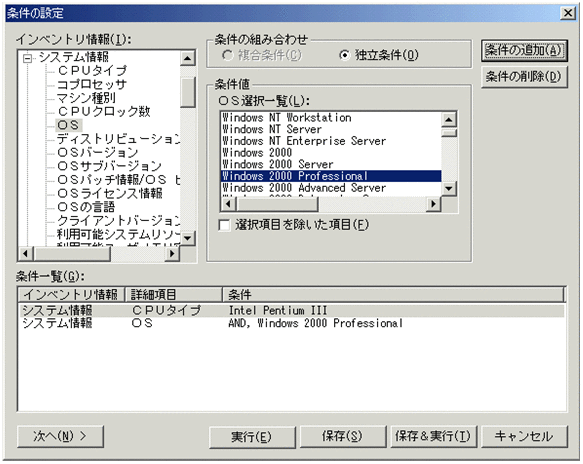Click インベントリ情報 column header
This screenshot has height=464, width=583.
(x=71, y=295)
